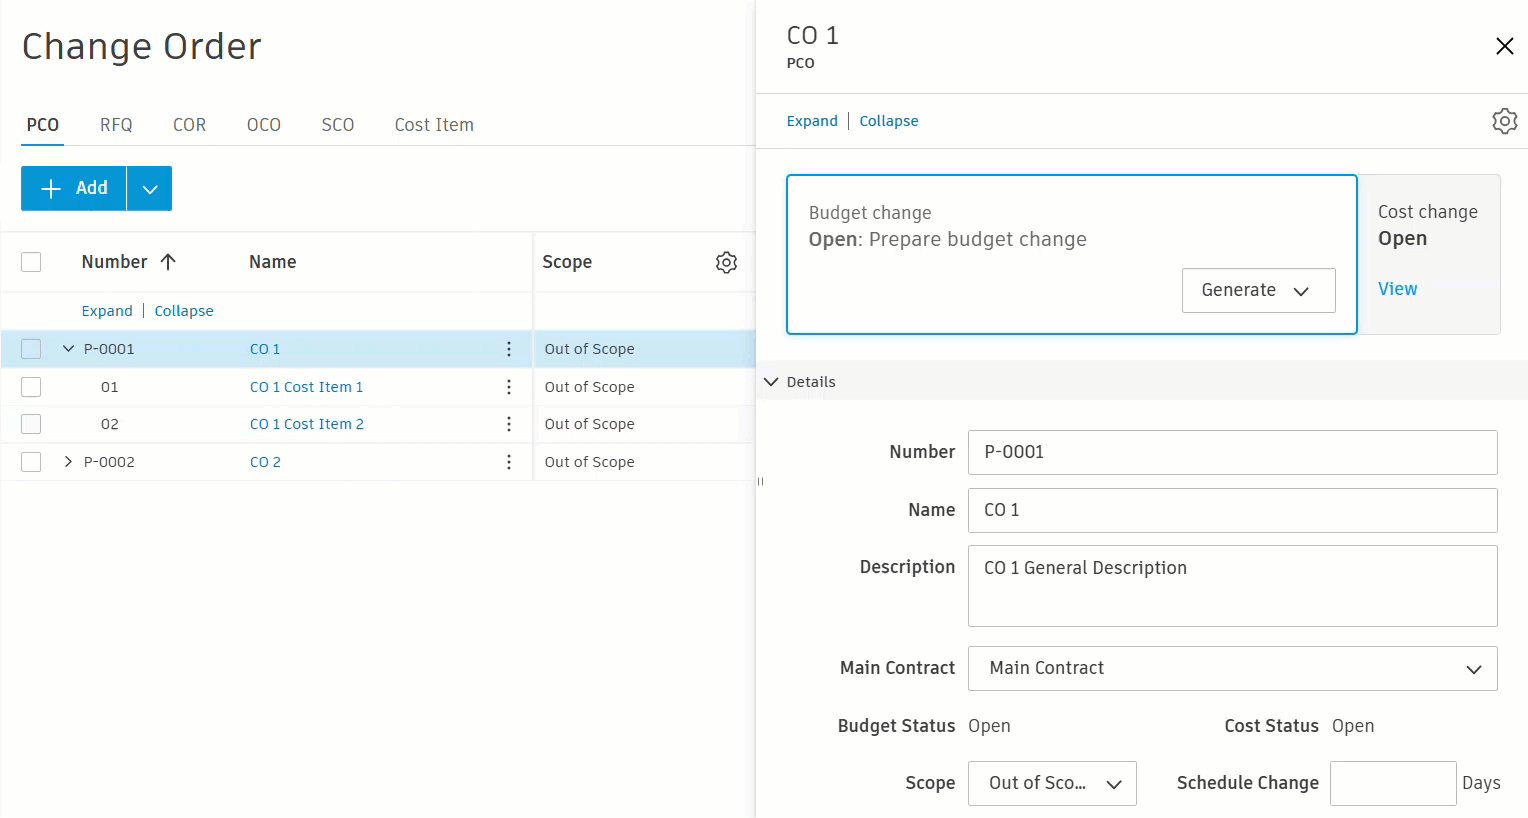The image size is (1528, 818).
Task: Open more options for CO 1 row
Action: (x=509, y=349)
